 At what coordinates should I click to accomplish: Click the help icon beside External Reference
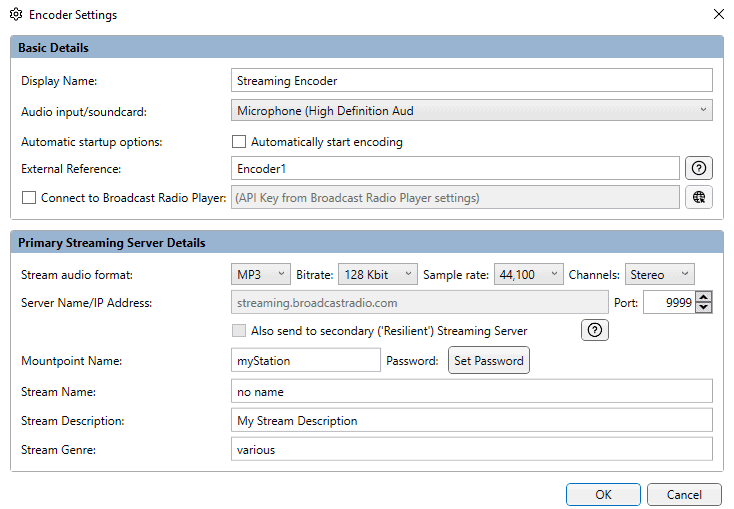click(698, 168)
